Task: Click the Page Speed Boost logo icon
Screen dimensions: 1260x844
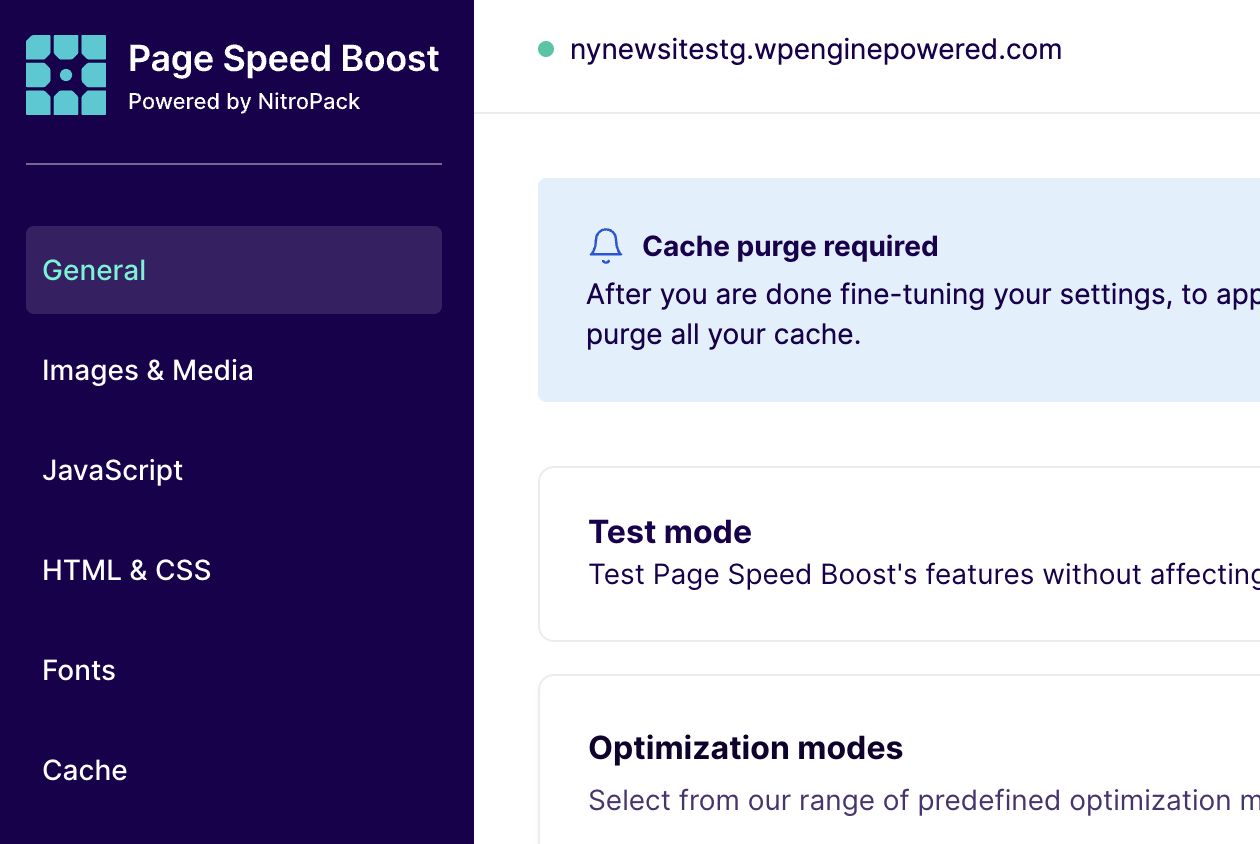Action: (66, 75)
